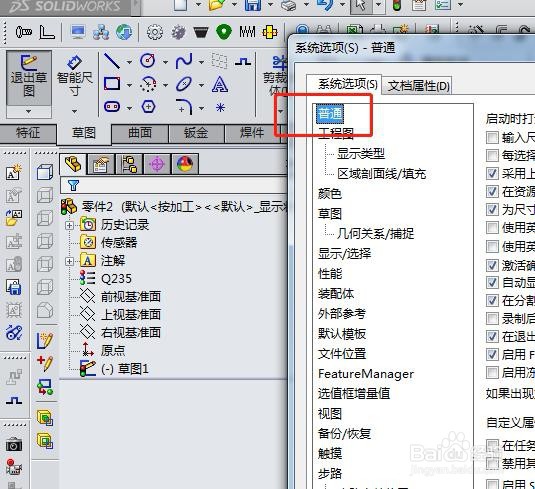Open the ConfigurationManager tab icon

click(129, 164)
